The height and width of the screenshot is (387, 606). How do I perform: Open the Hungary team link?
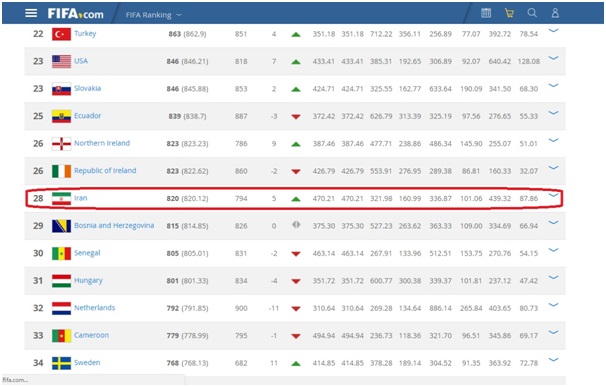click(89, 281)
